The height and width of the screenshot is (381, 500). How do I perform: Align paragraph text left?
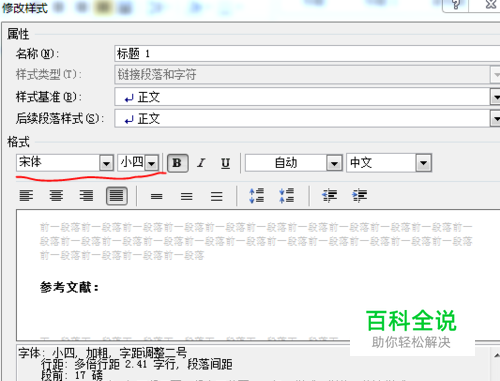click(x=26, y=196)
